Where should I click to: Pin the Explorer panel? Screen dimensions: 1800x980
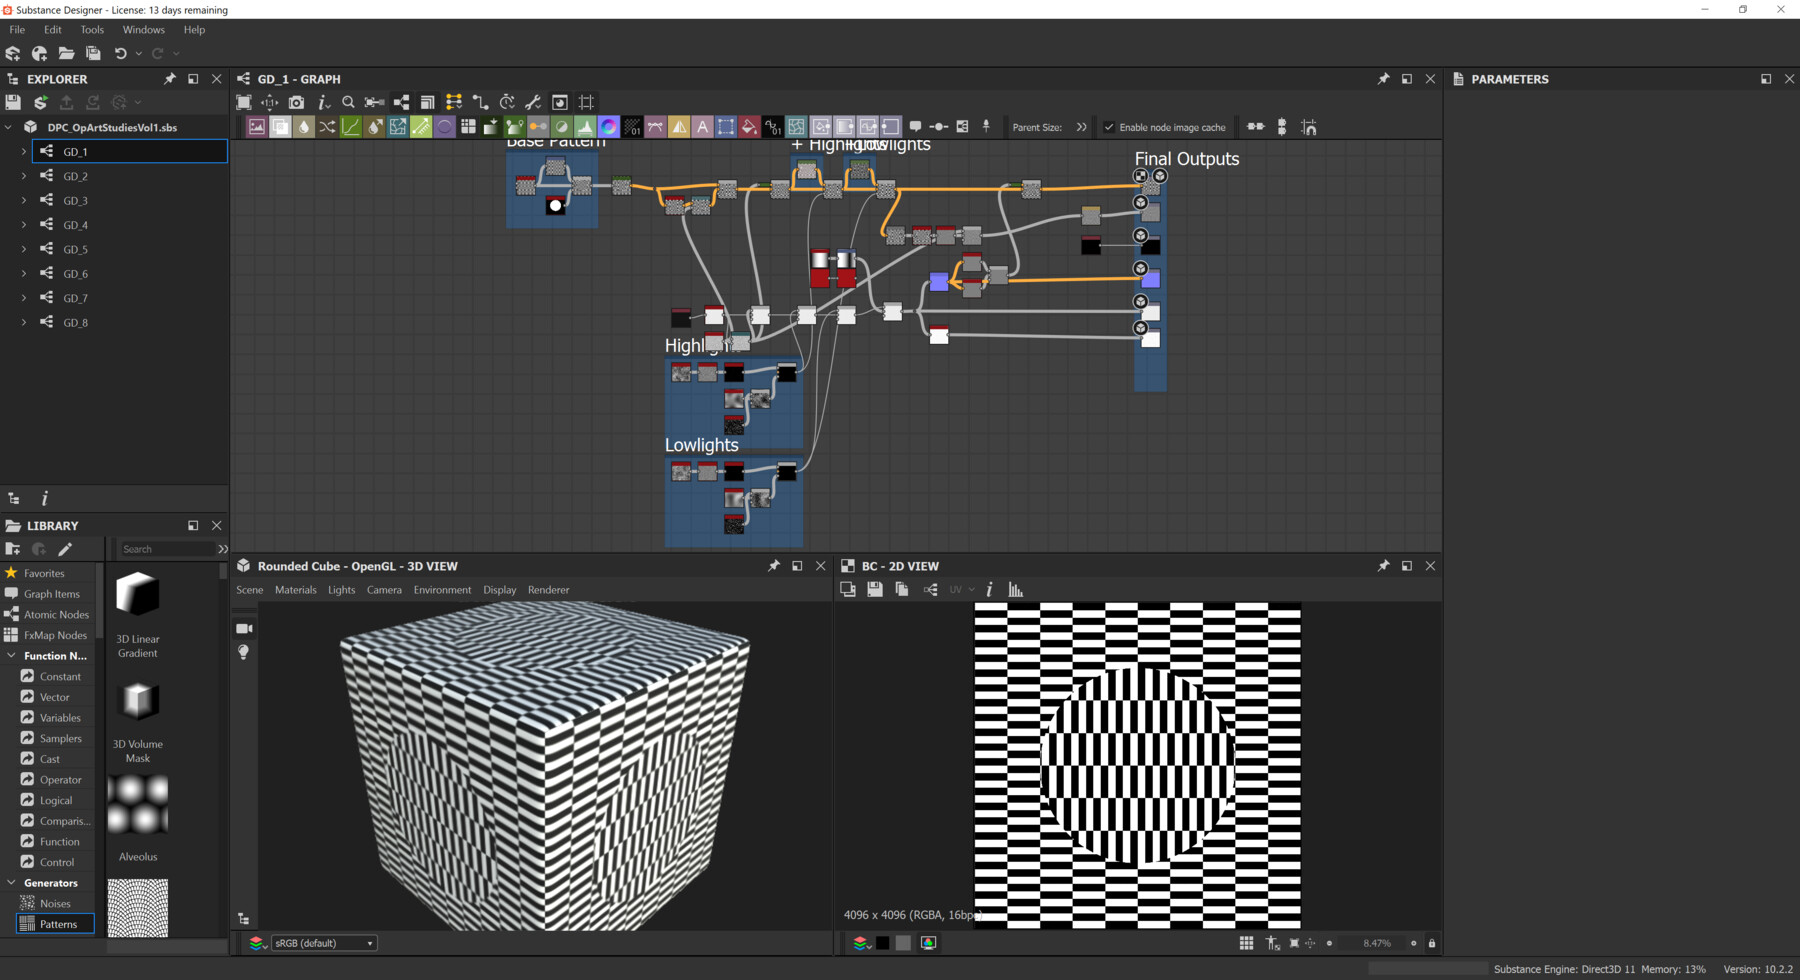(169, 79)
